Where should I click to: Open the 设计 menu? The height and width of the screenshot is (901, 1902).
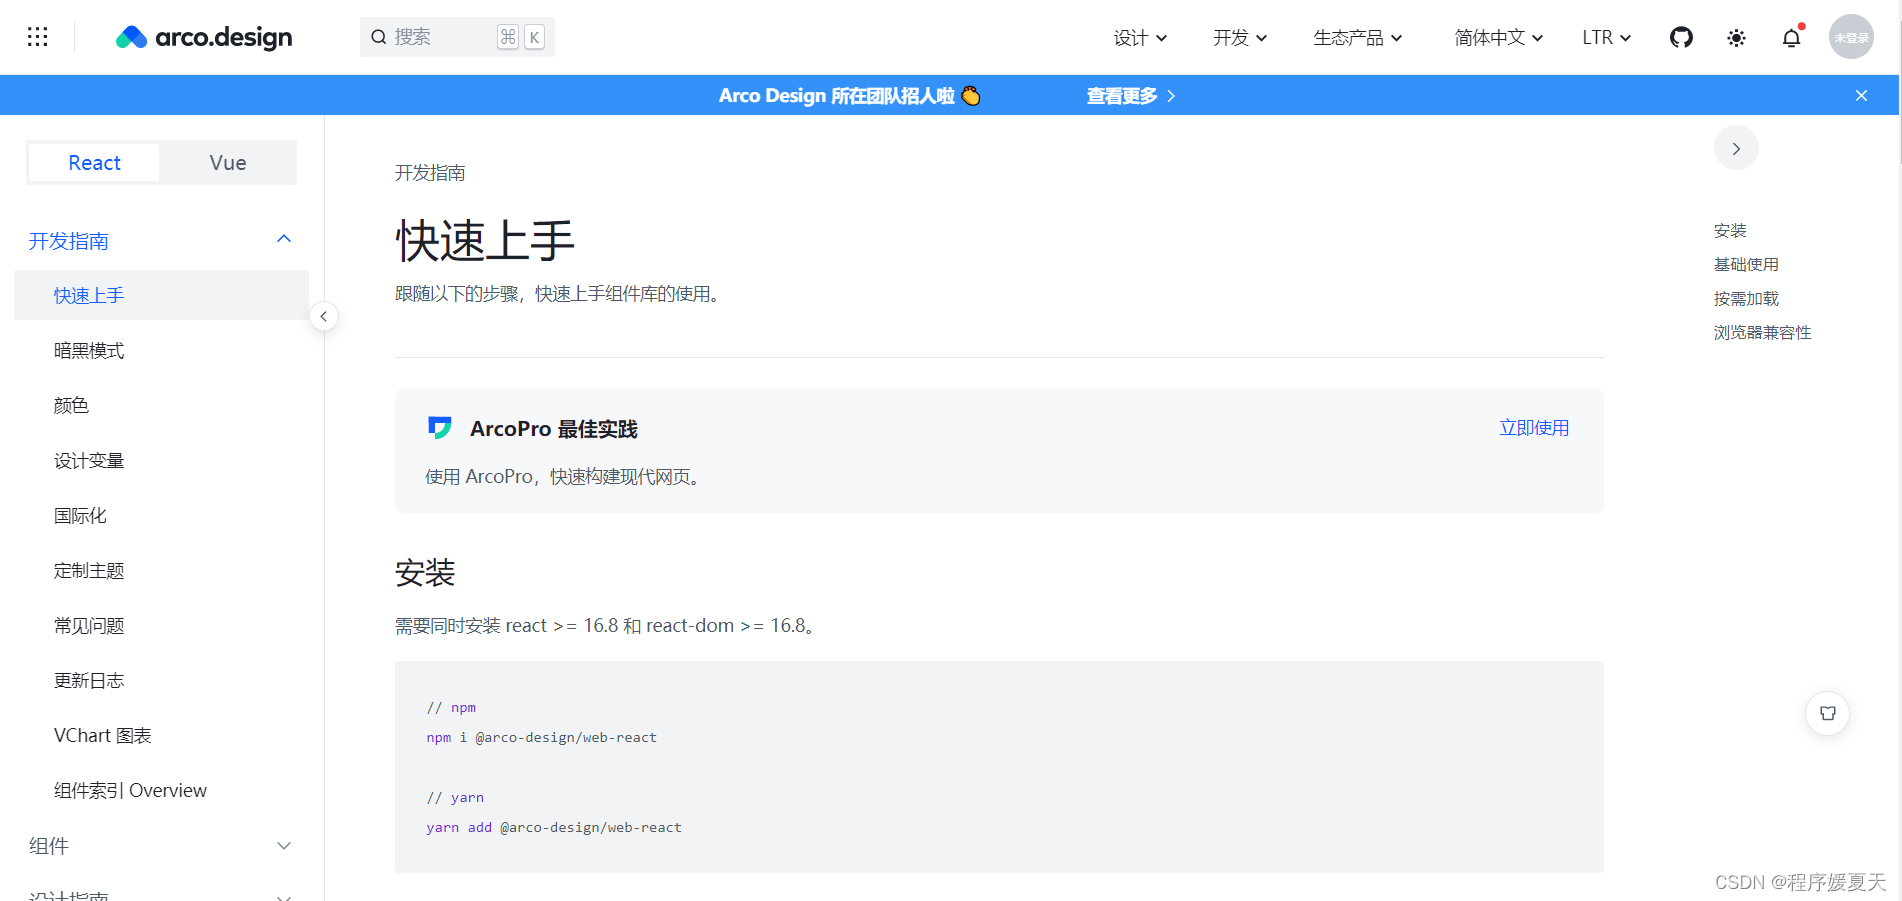tap(1138, 37)
